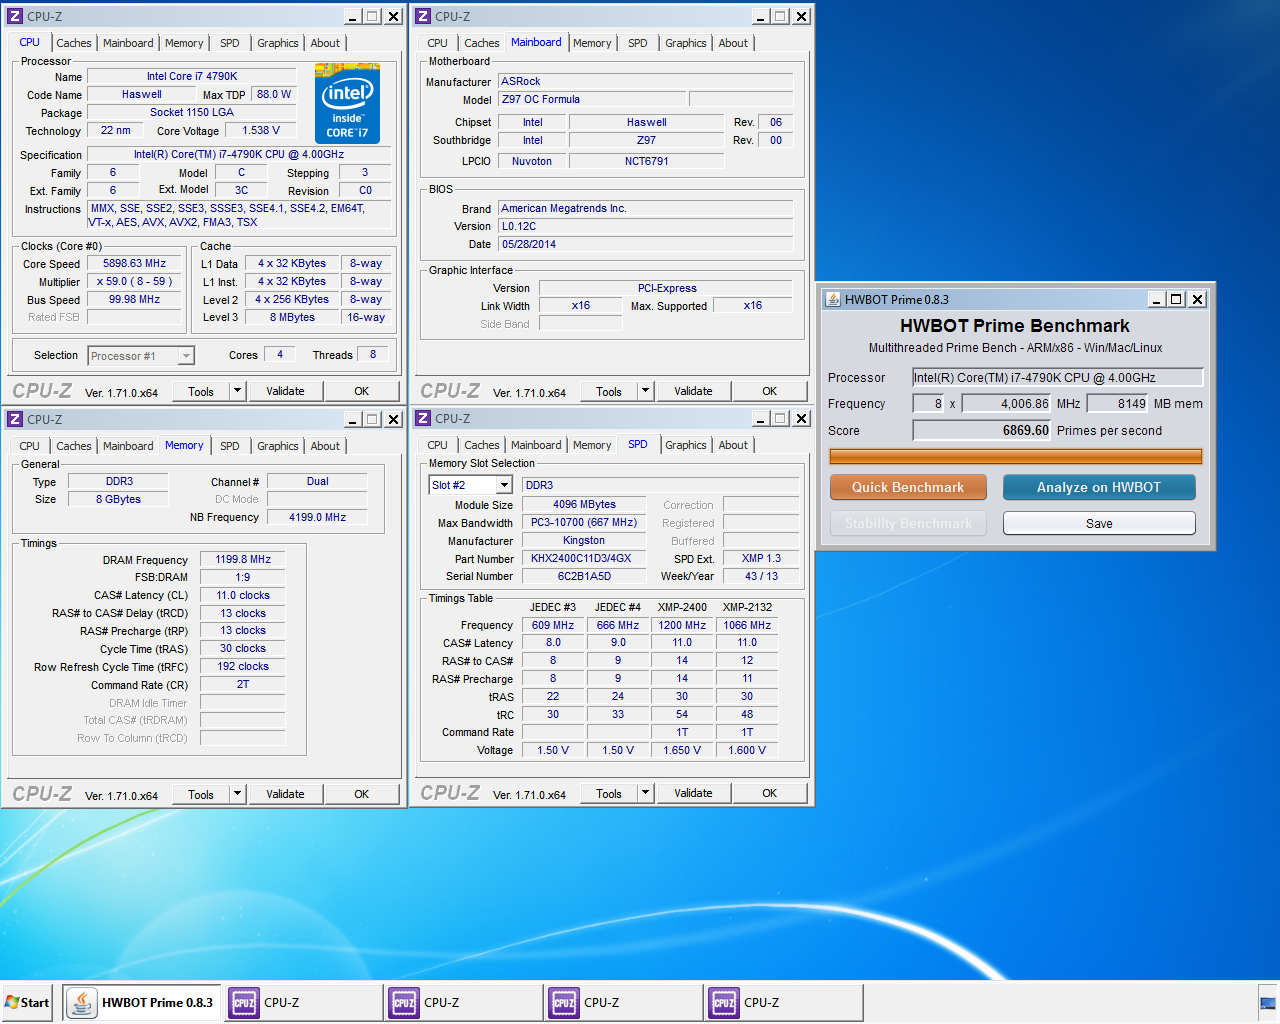Expand the Tools arrow in Memory window
Viewport: 1280px width, 1024px height.
[x=237, y=794]
